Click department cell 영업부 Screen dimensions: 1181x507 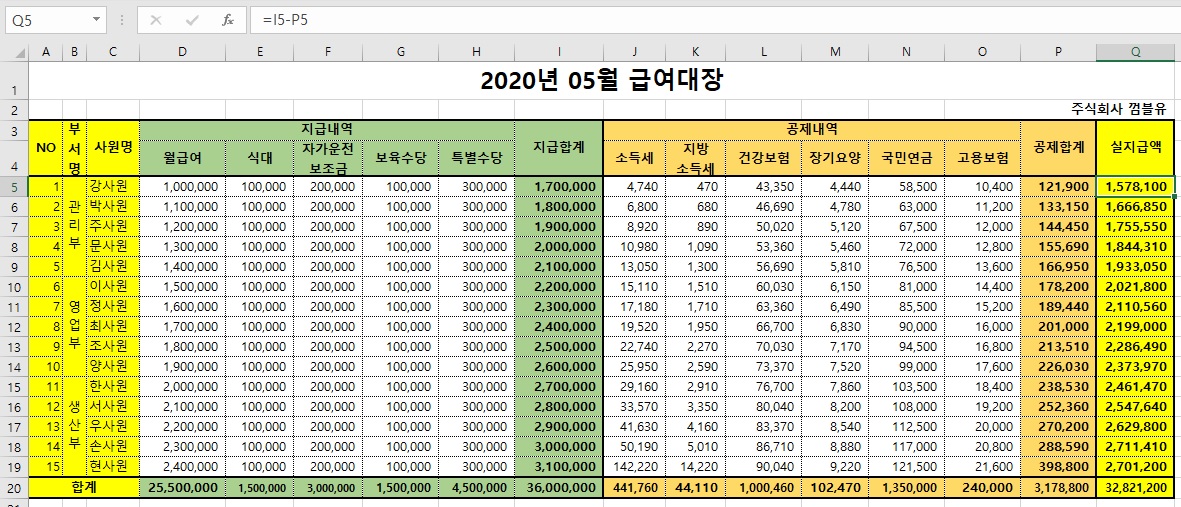click(74, 326)
